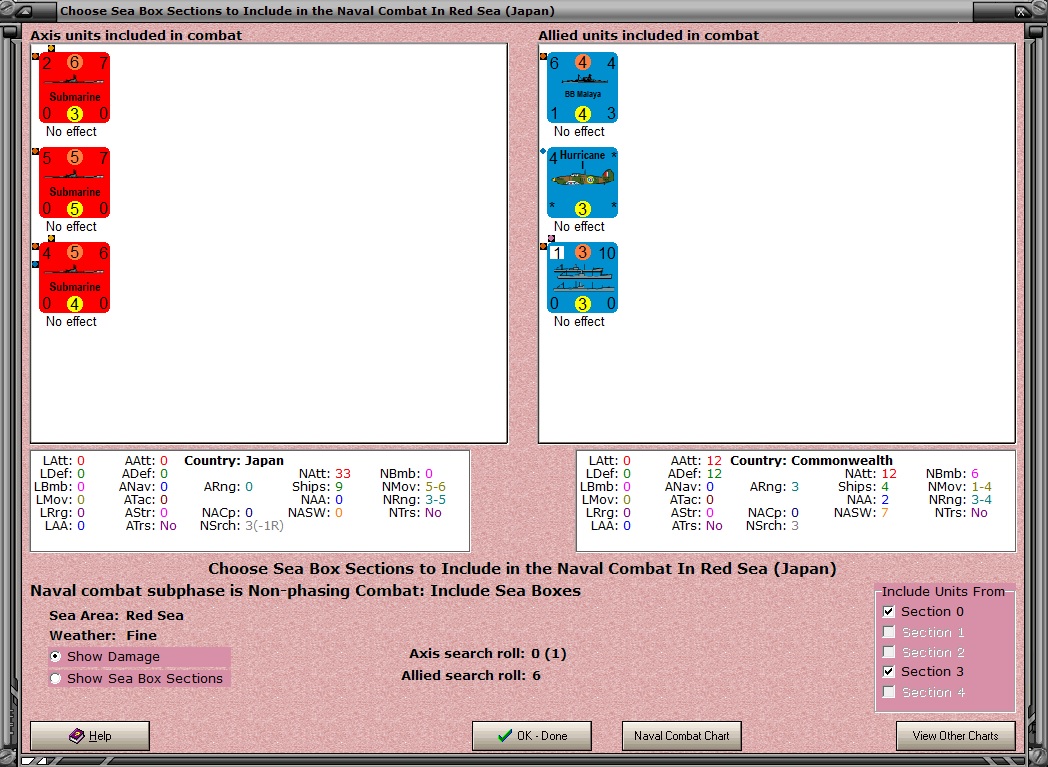The width and height of the screenshot is (1048, 767).
Task: Select the bottom damaged Submarine counter
Action: (72, 277)
